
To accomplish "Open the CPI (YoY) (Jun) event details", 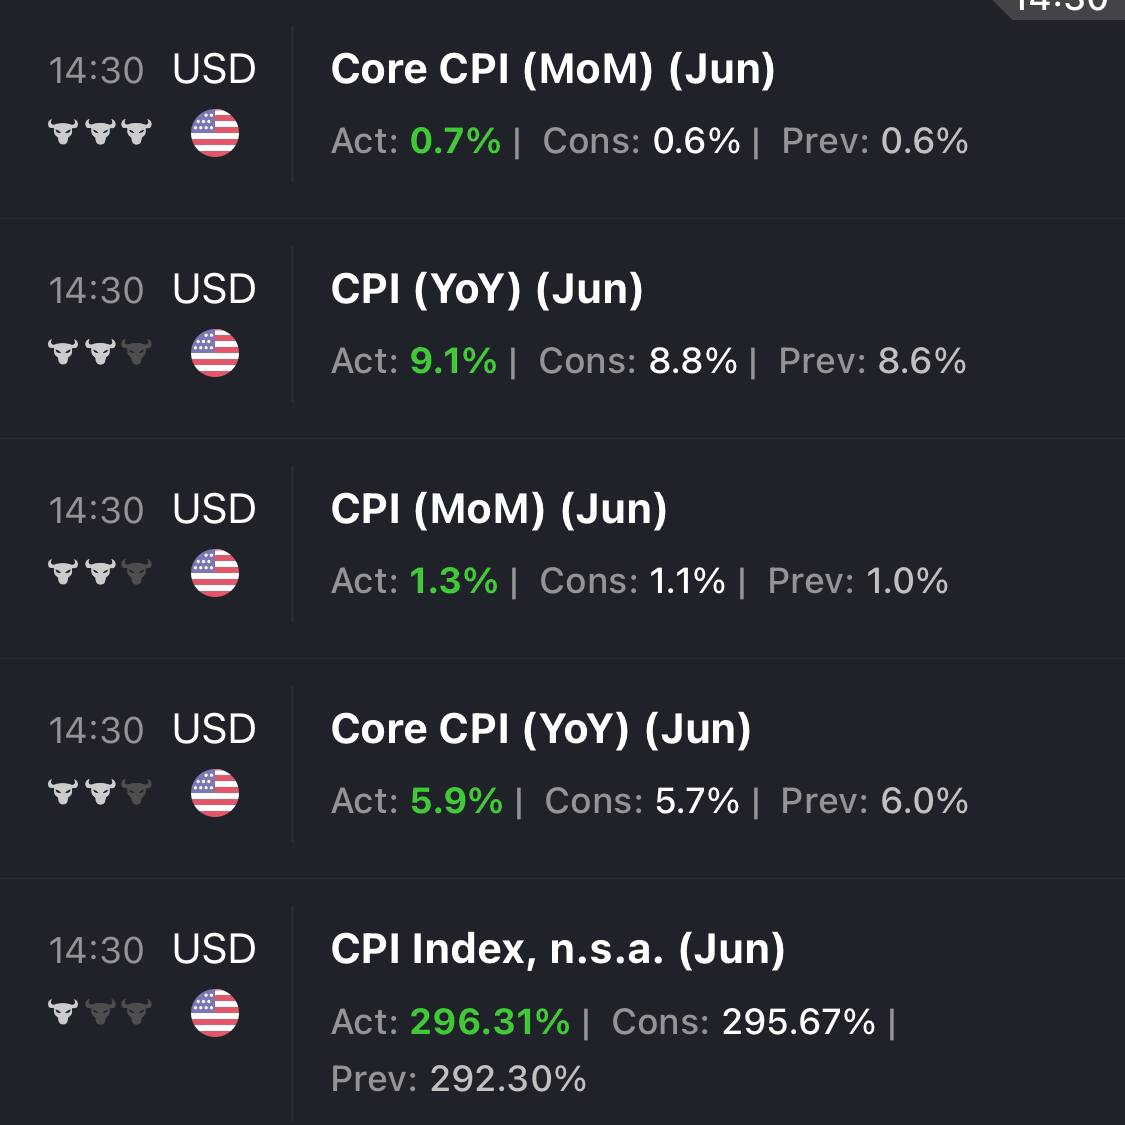I will tap(486, 290).
